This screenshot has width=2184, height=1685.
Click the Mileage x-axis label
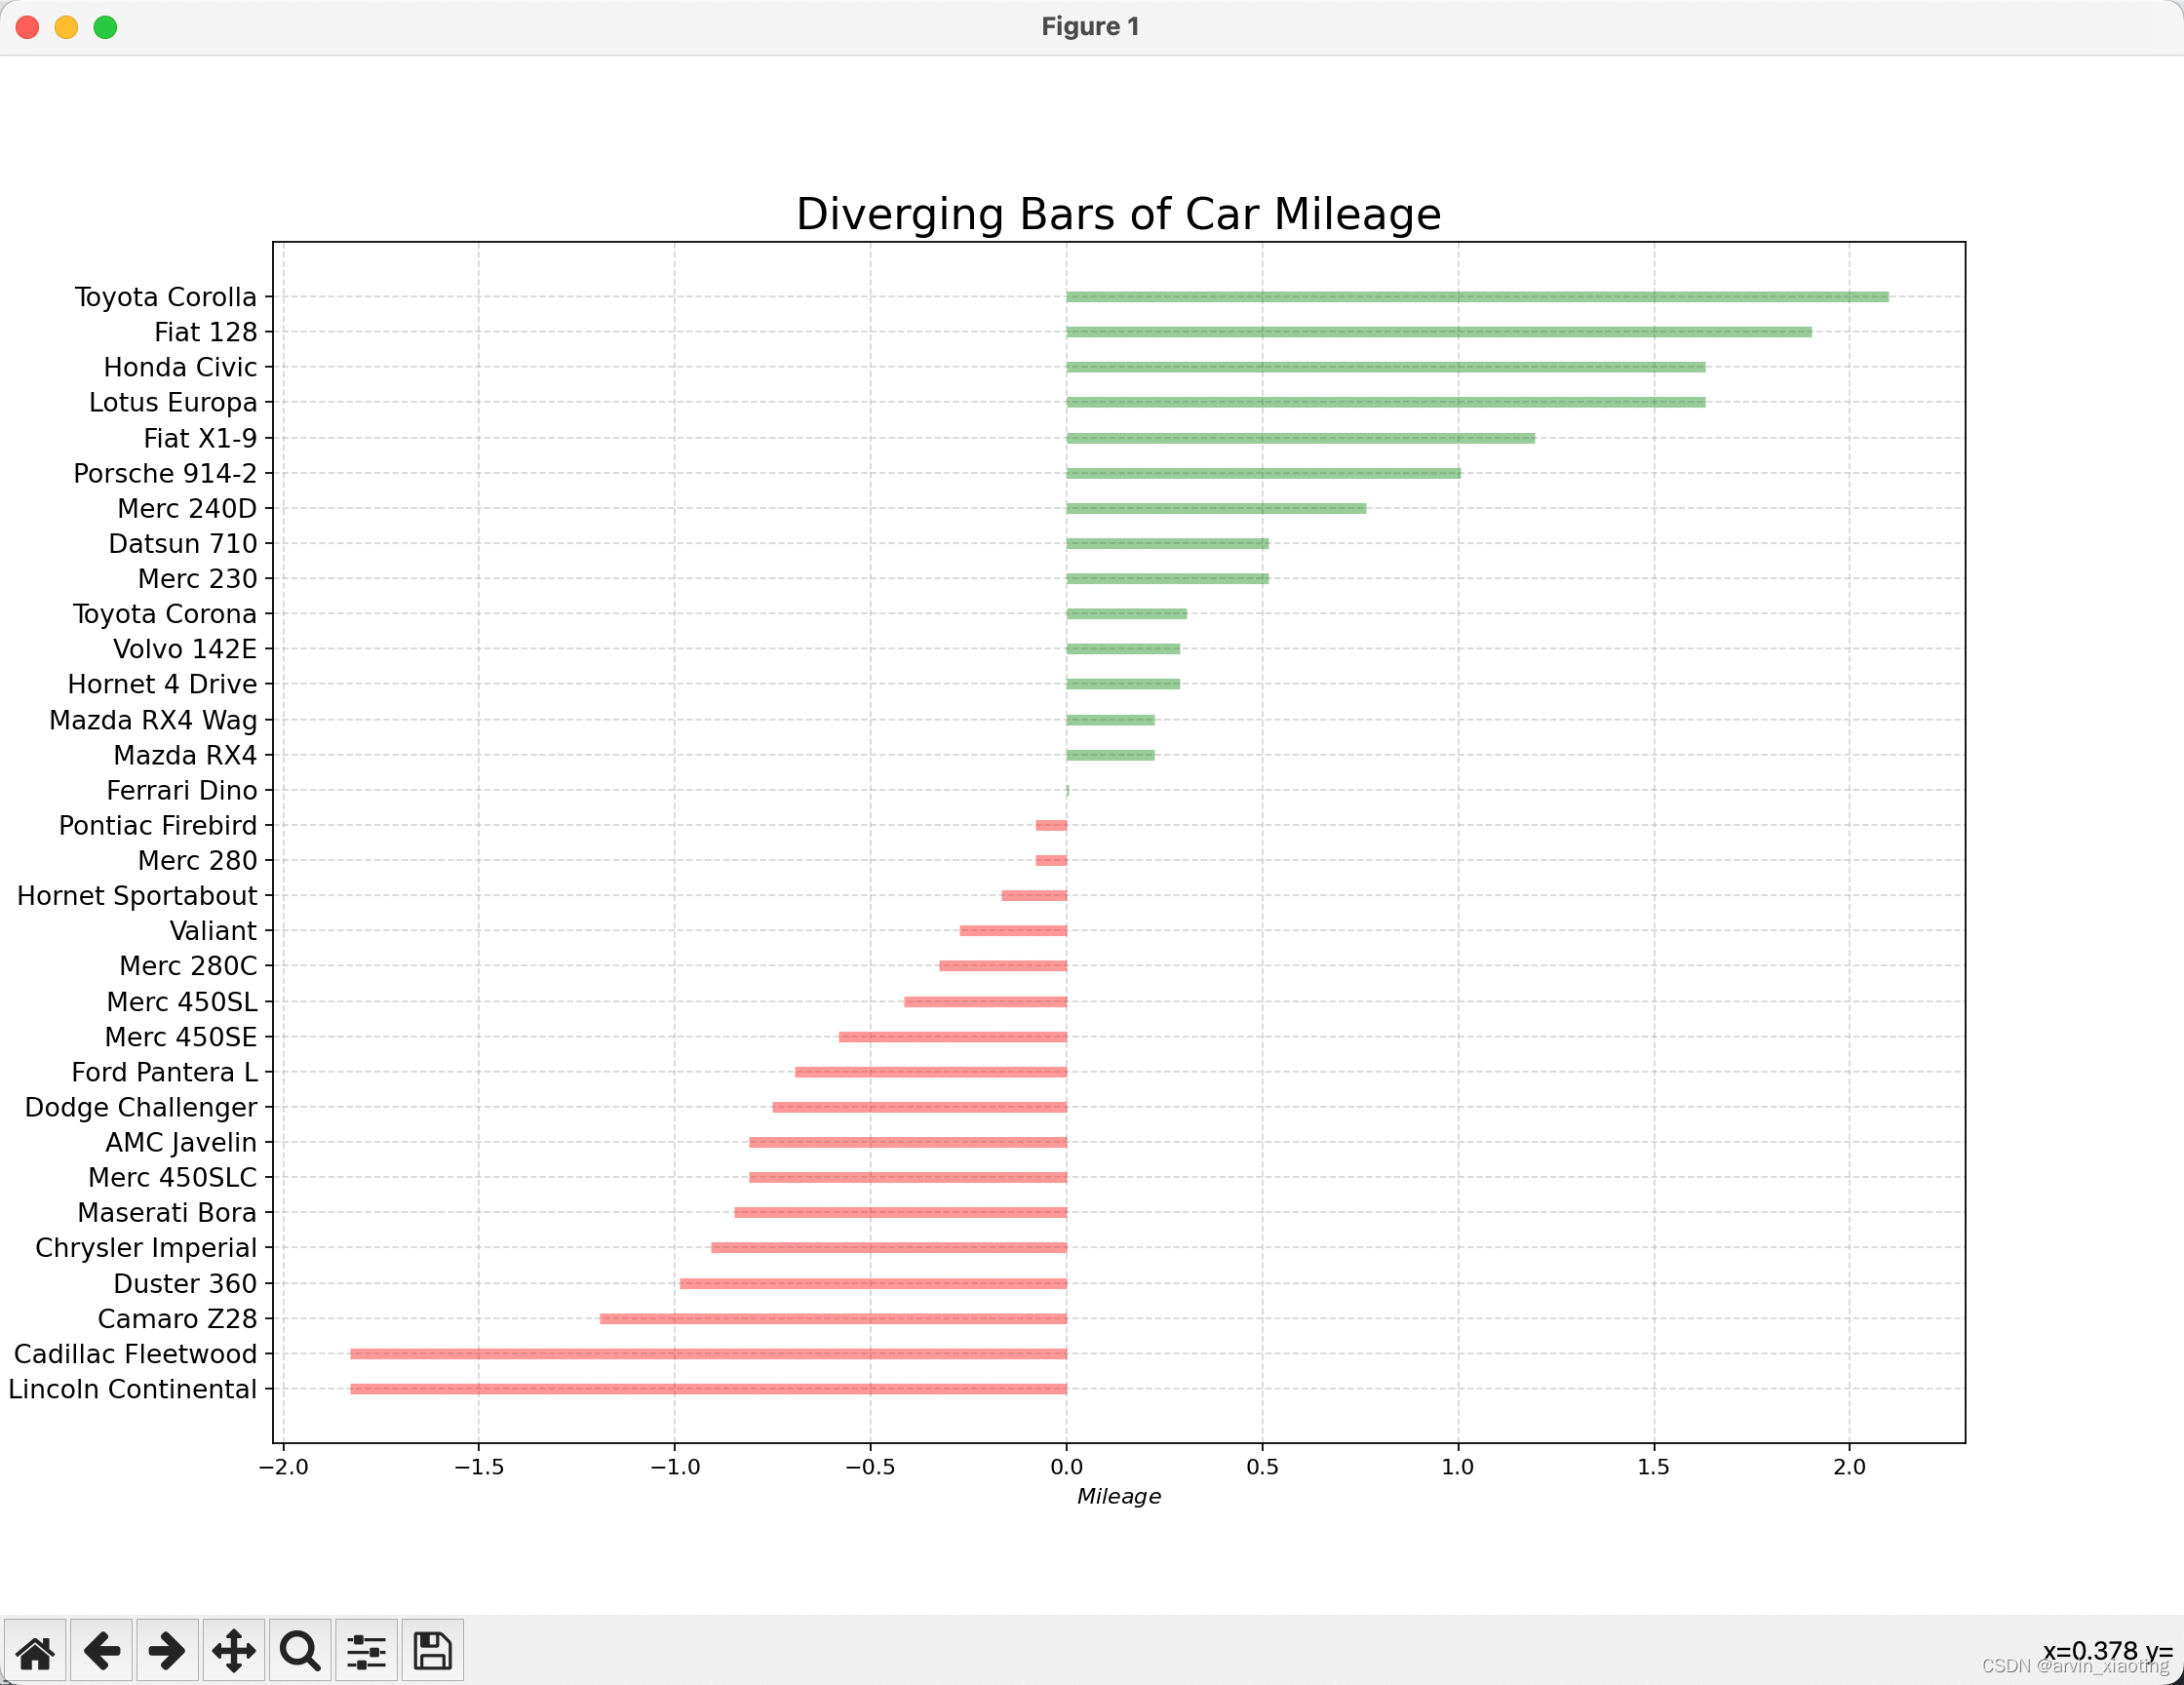click(x=1118, y=1496)
